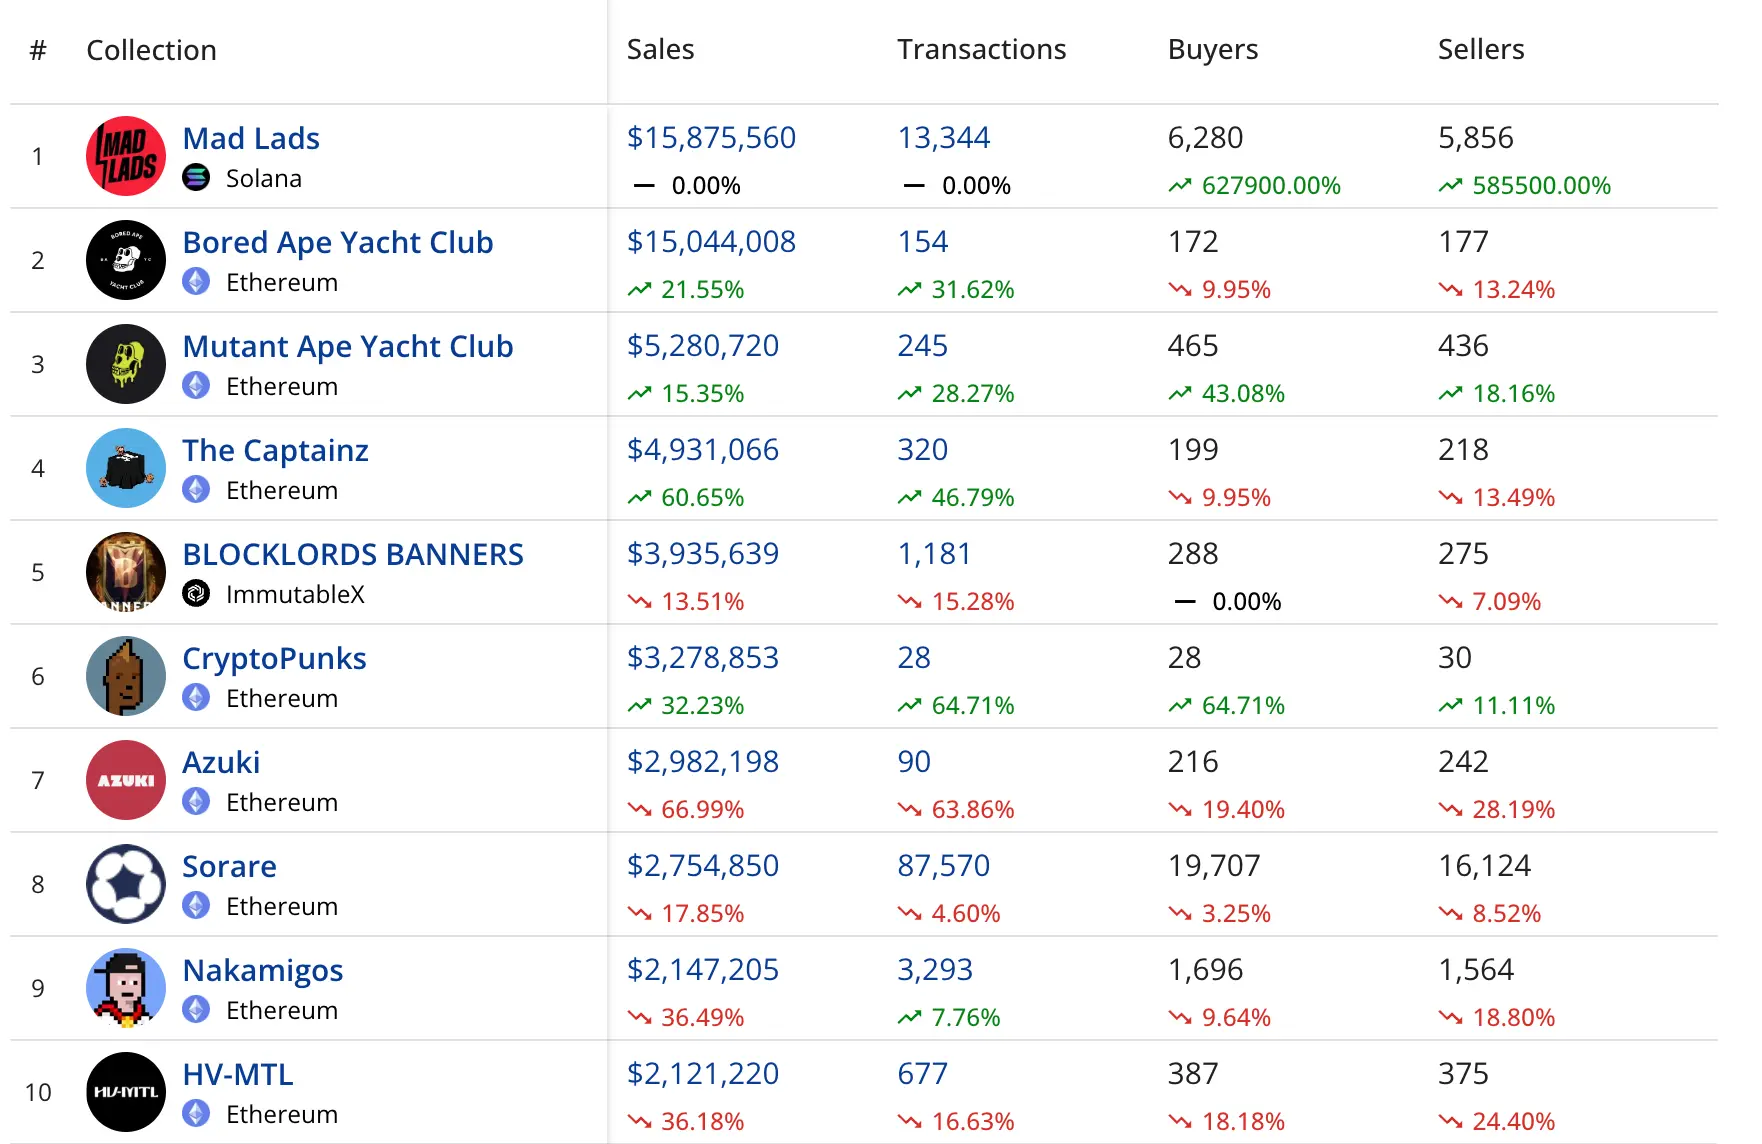This screenshot has width=1762, height=1144.
Task: Click the Mad Lads collection logo
Action: [126, 156]
